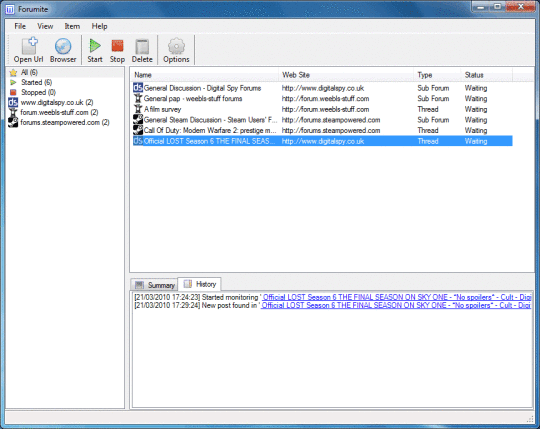Click the icon of A film survey row
This screenshot has height=429, width=540.
point(138,109)
